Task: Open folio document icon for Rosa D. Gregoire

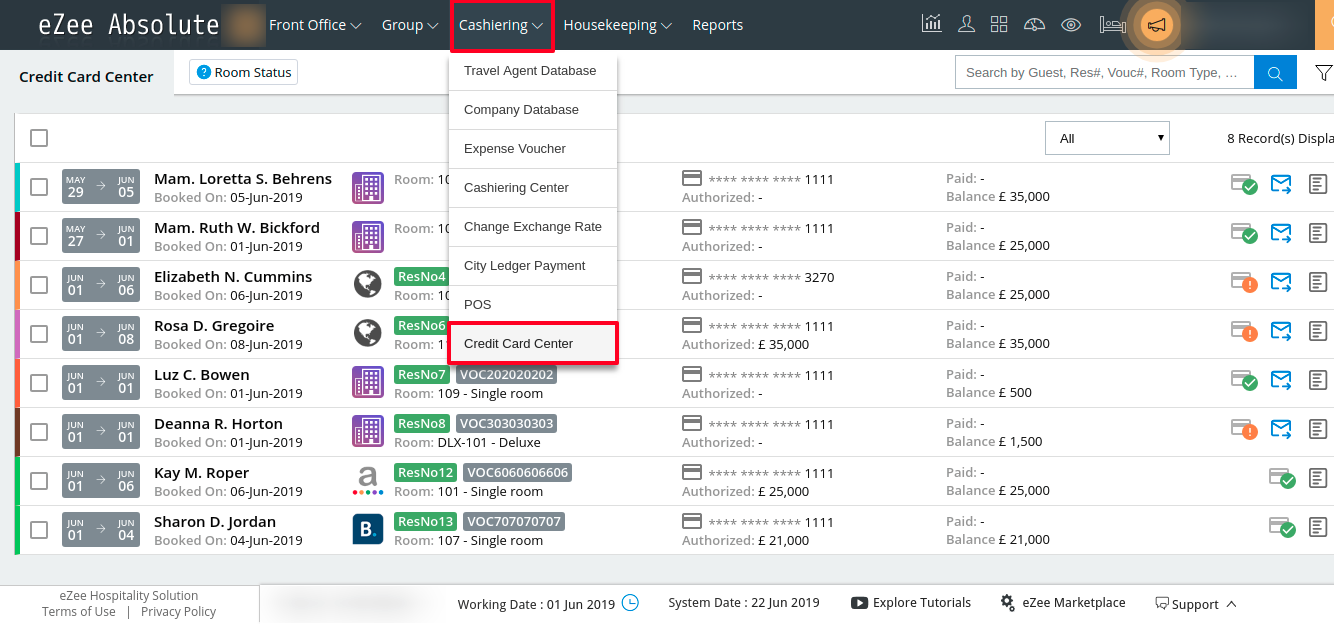Action: click(x=1318, y=331)
